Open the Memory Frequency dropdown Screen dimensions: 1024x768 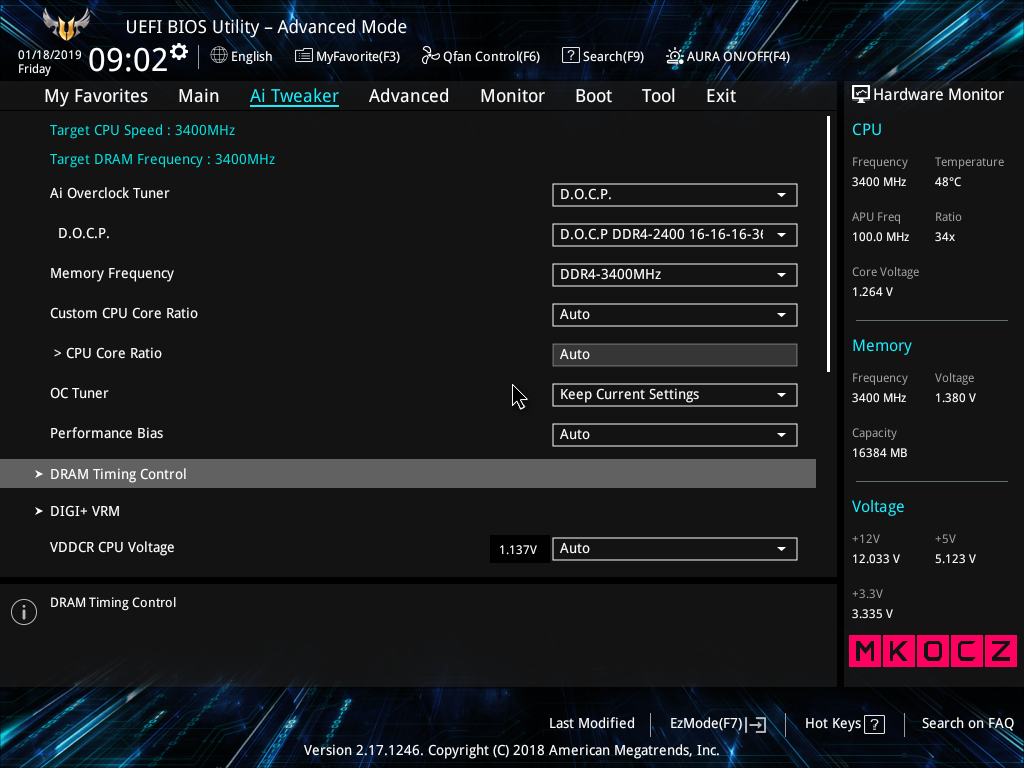tap(675, 274)
